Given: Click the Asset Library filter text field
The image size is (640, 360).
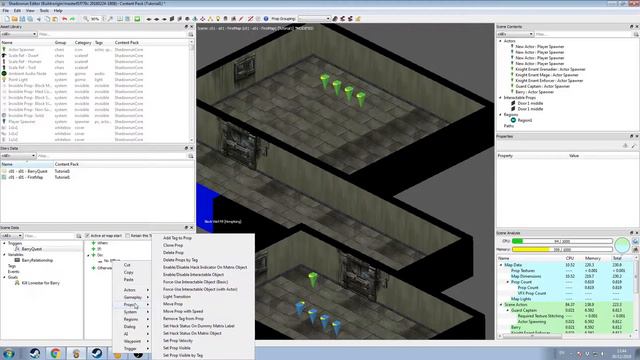Looking at the screenshot, I should (x=112, y=34).
